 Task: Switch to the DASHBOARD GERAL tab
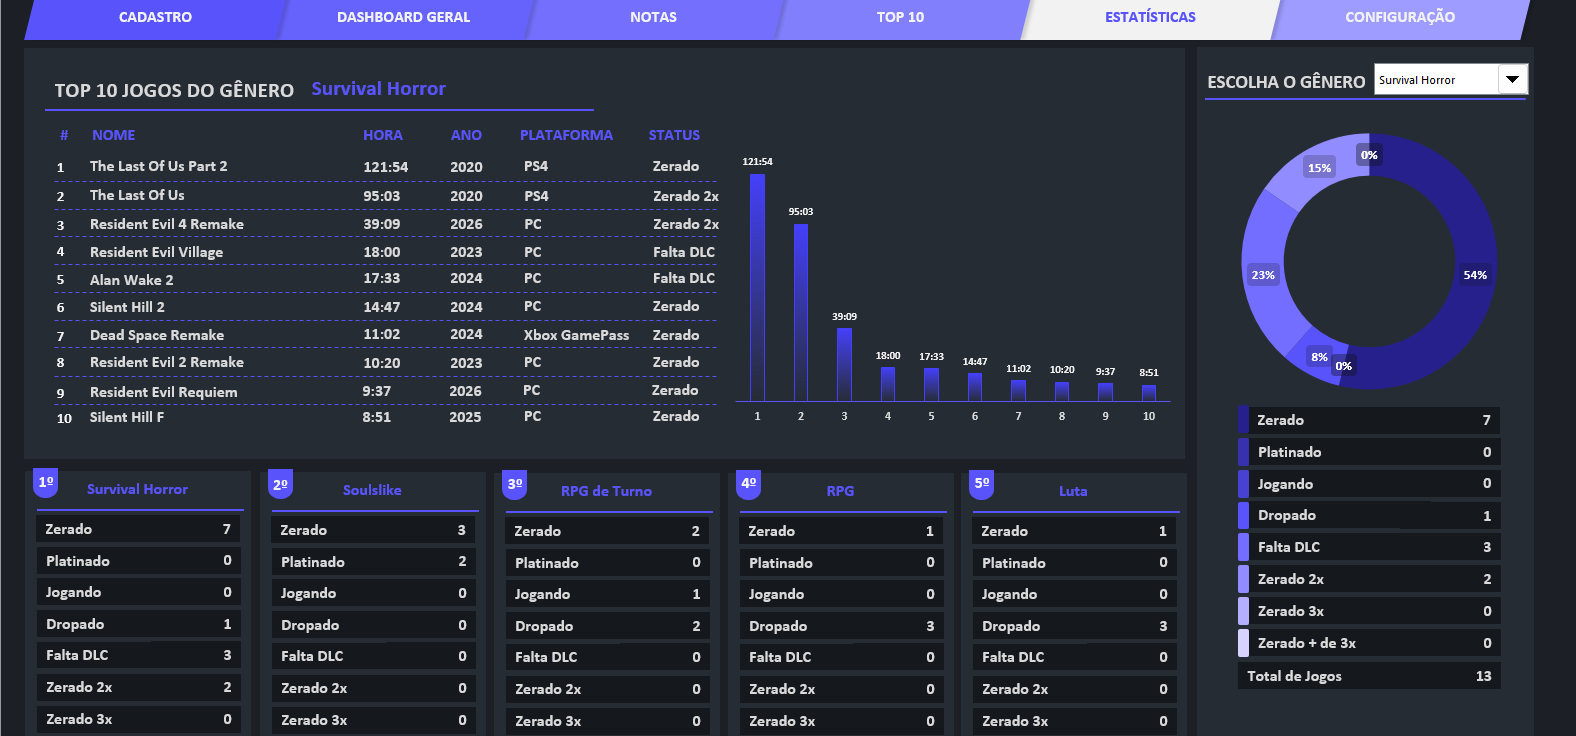pos(403,18)
